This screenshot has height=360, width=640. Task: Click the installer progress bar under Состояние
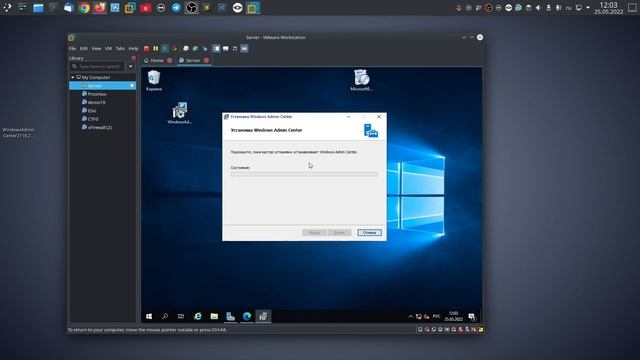[304, 174]
